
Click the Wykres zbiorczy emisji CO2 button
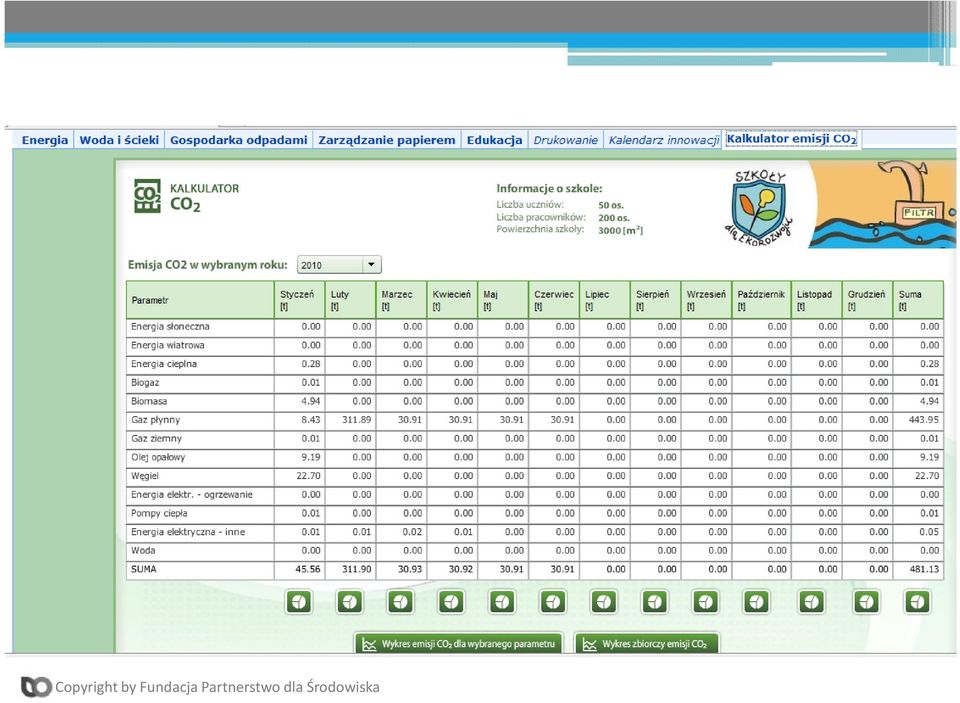647,644
